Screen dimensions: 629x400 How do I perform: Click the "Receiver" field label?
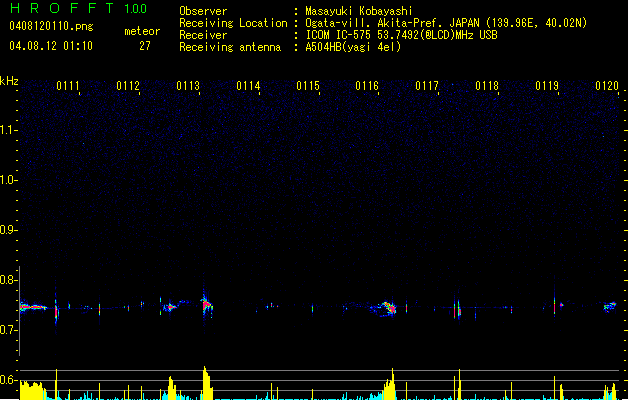point(203,35)
